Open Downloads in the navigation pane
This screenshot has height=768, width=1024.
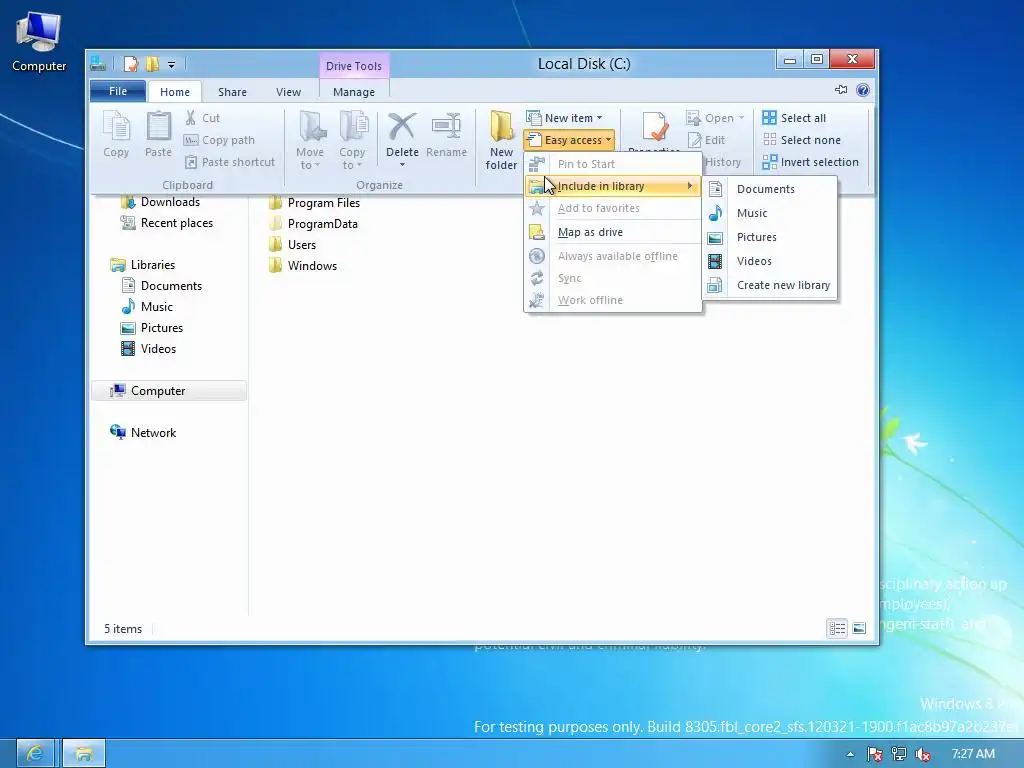click(161, 202)
